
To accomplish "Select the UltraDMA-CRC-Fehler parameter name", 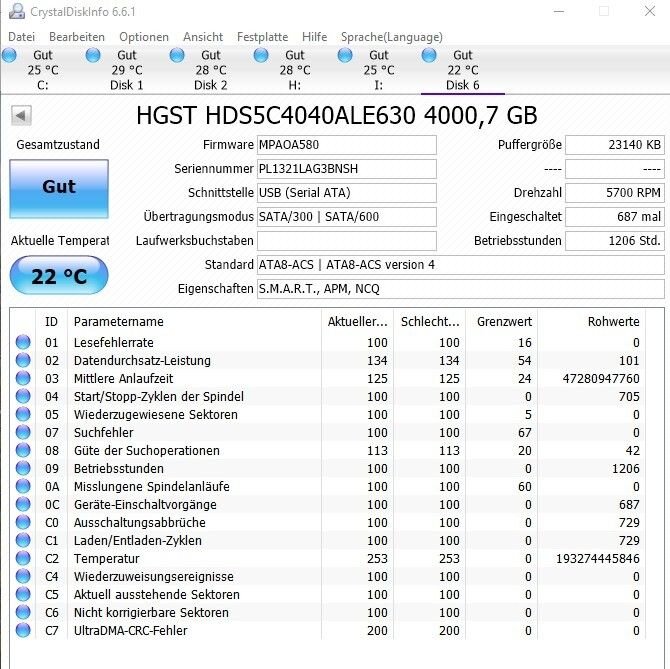I will tap(131, 631).
